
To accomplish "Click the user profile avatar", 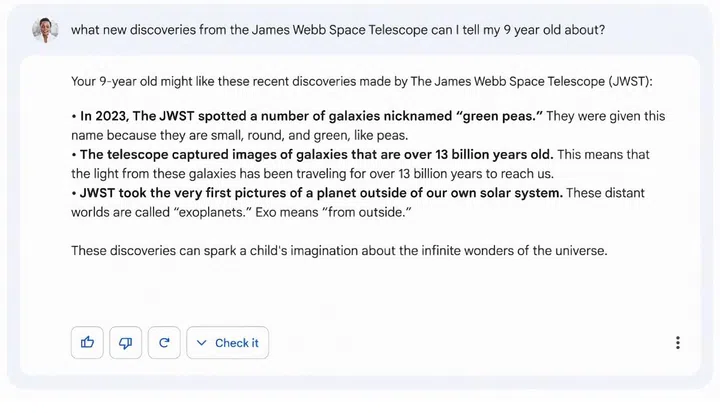I will (45, 30).
